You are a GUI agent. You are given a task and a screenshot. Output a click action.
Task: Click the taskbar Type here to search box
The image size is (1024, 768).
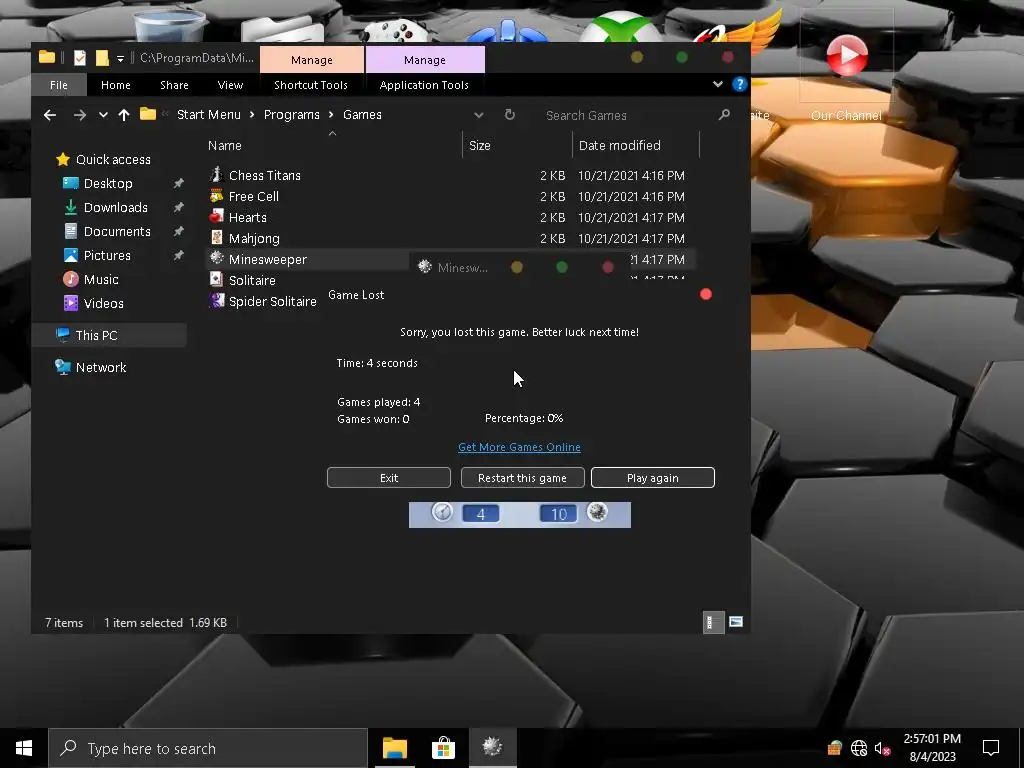pos(208,748)
